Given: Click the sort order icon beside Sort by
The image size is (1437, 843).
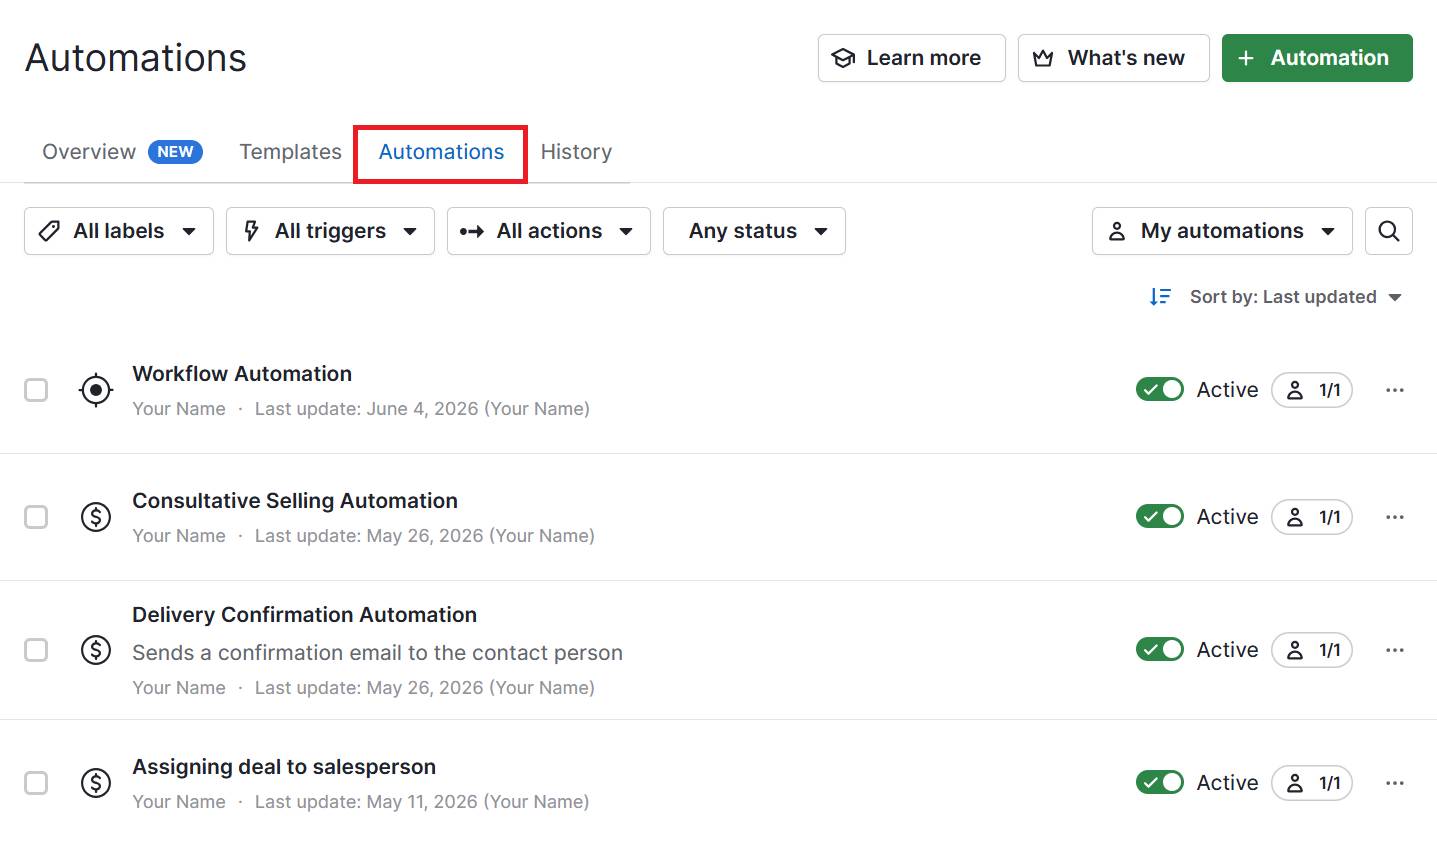Looking at the screenshot, I should pyautogui.click(x=1160, y=297).
